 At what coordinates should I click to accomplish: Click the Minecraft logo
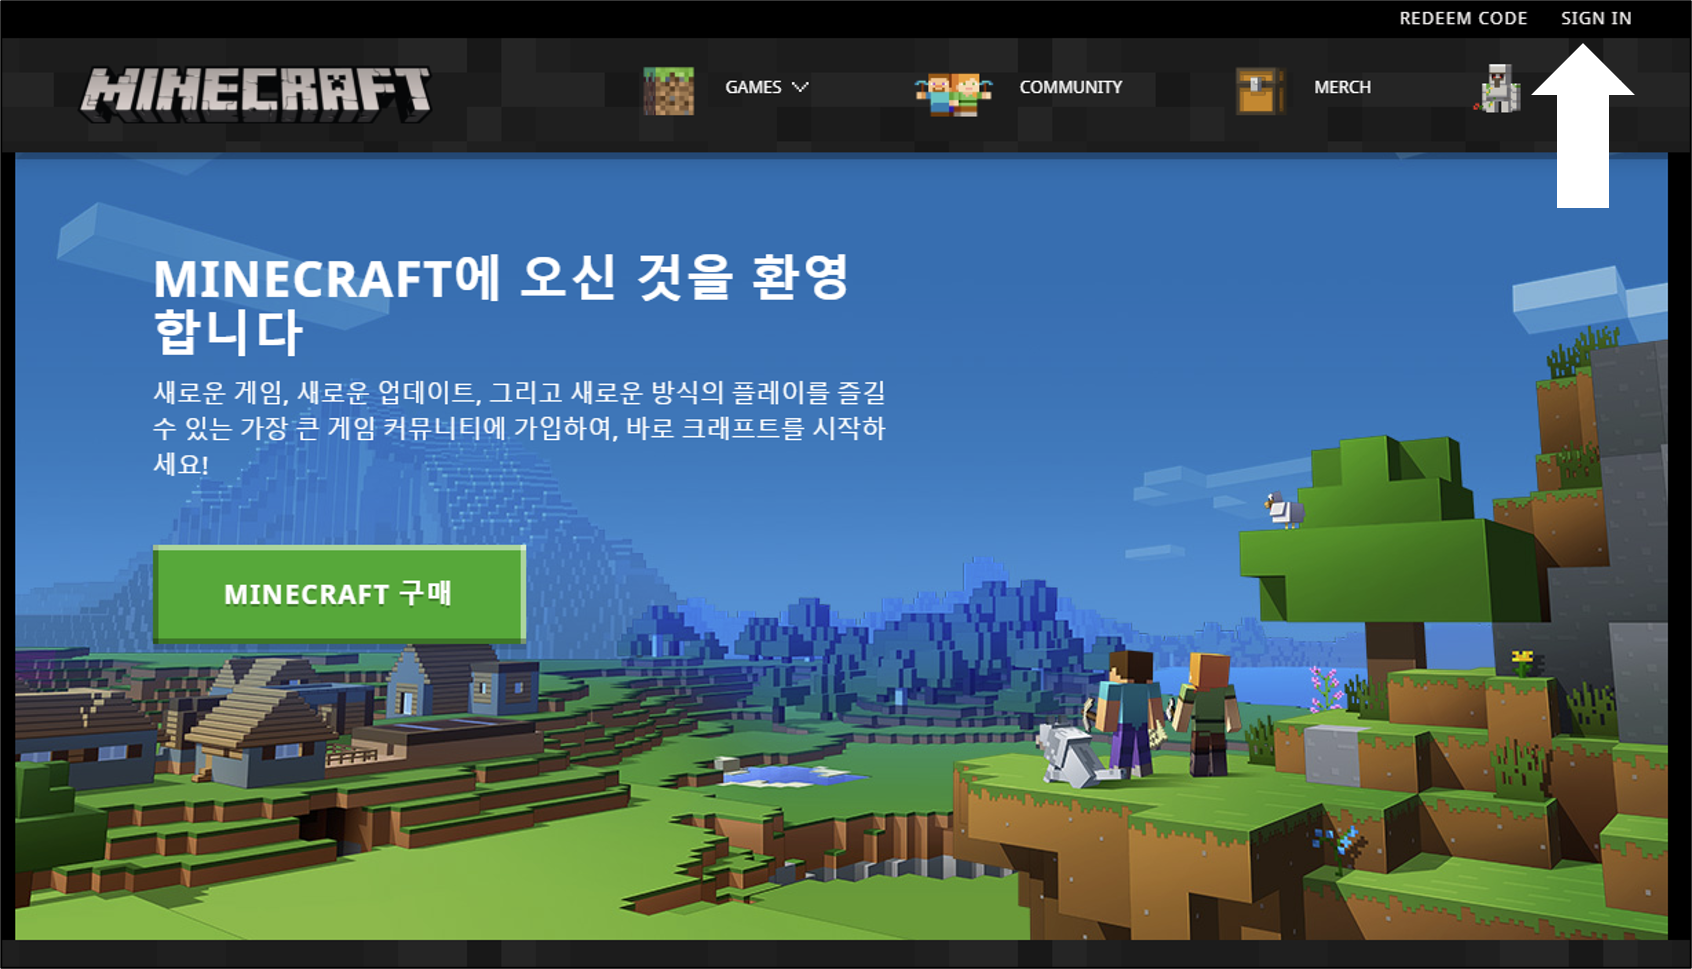pyautogui.click(x=256, y=94)
